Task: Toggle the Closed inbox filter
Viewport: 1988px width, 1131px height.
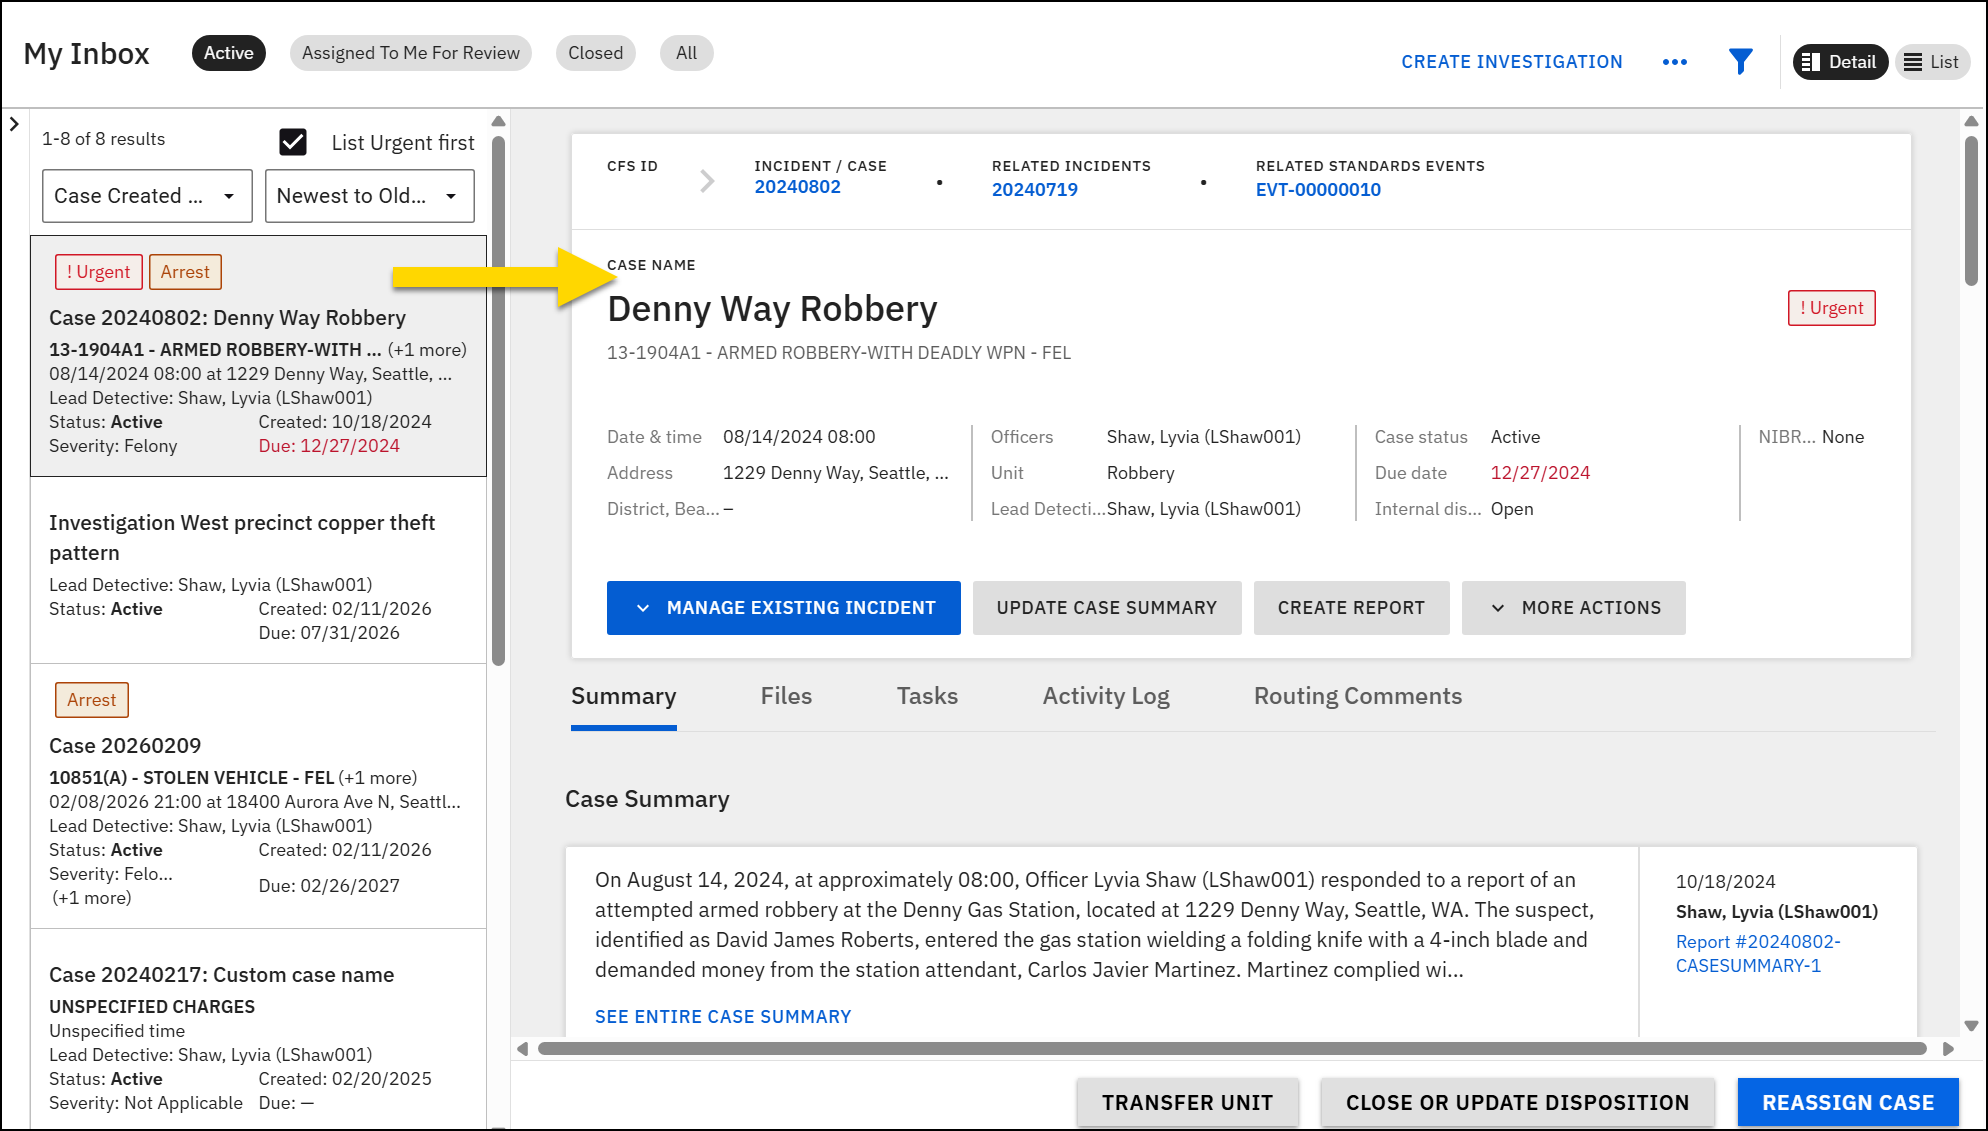Action: click(595, 53)
